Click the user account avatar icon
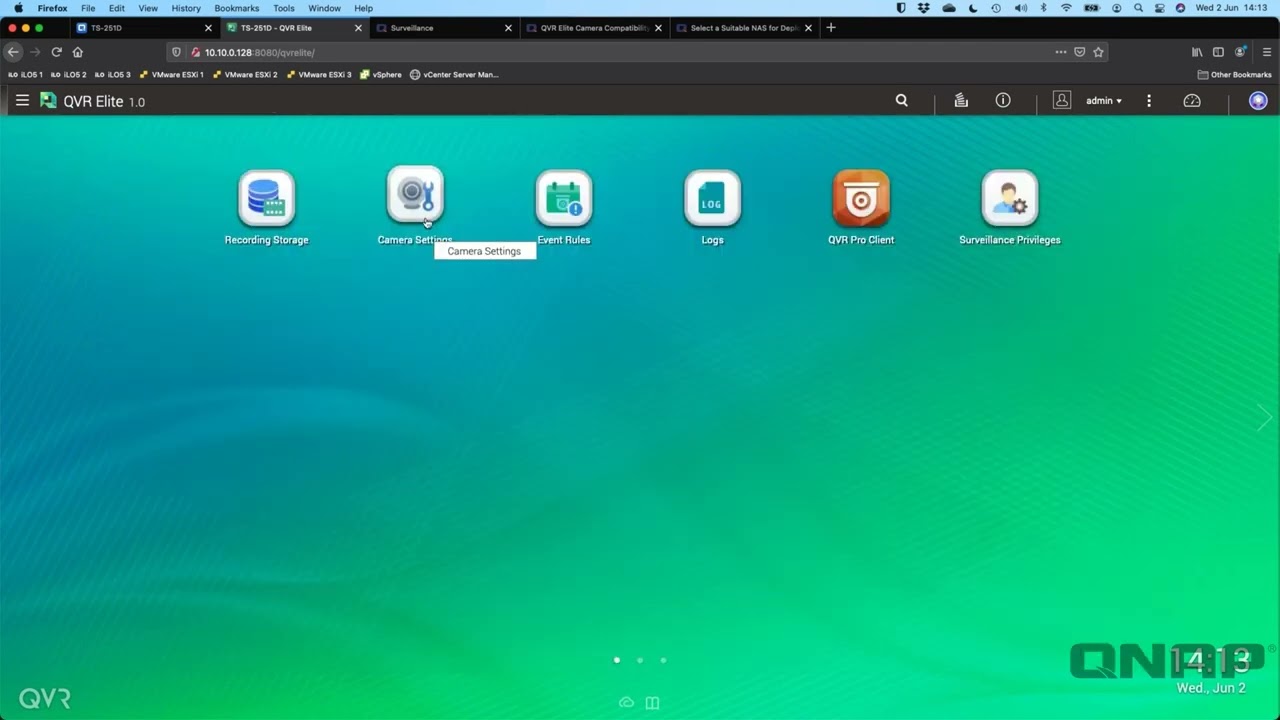Viewport: 1280px width, 720px height. 1062,101
